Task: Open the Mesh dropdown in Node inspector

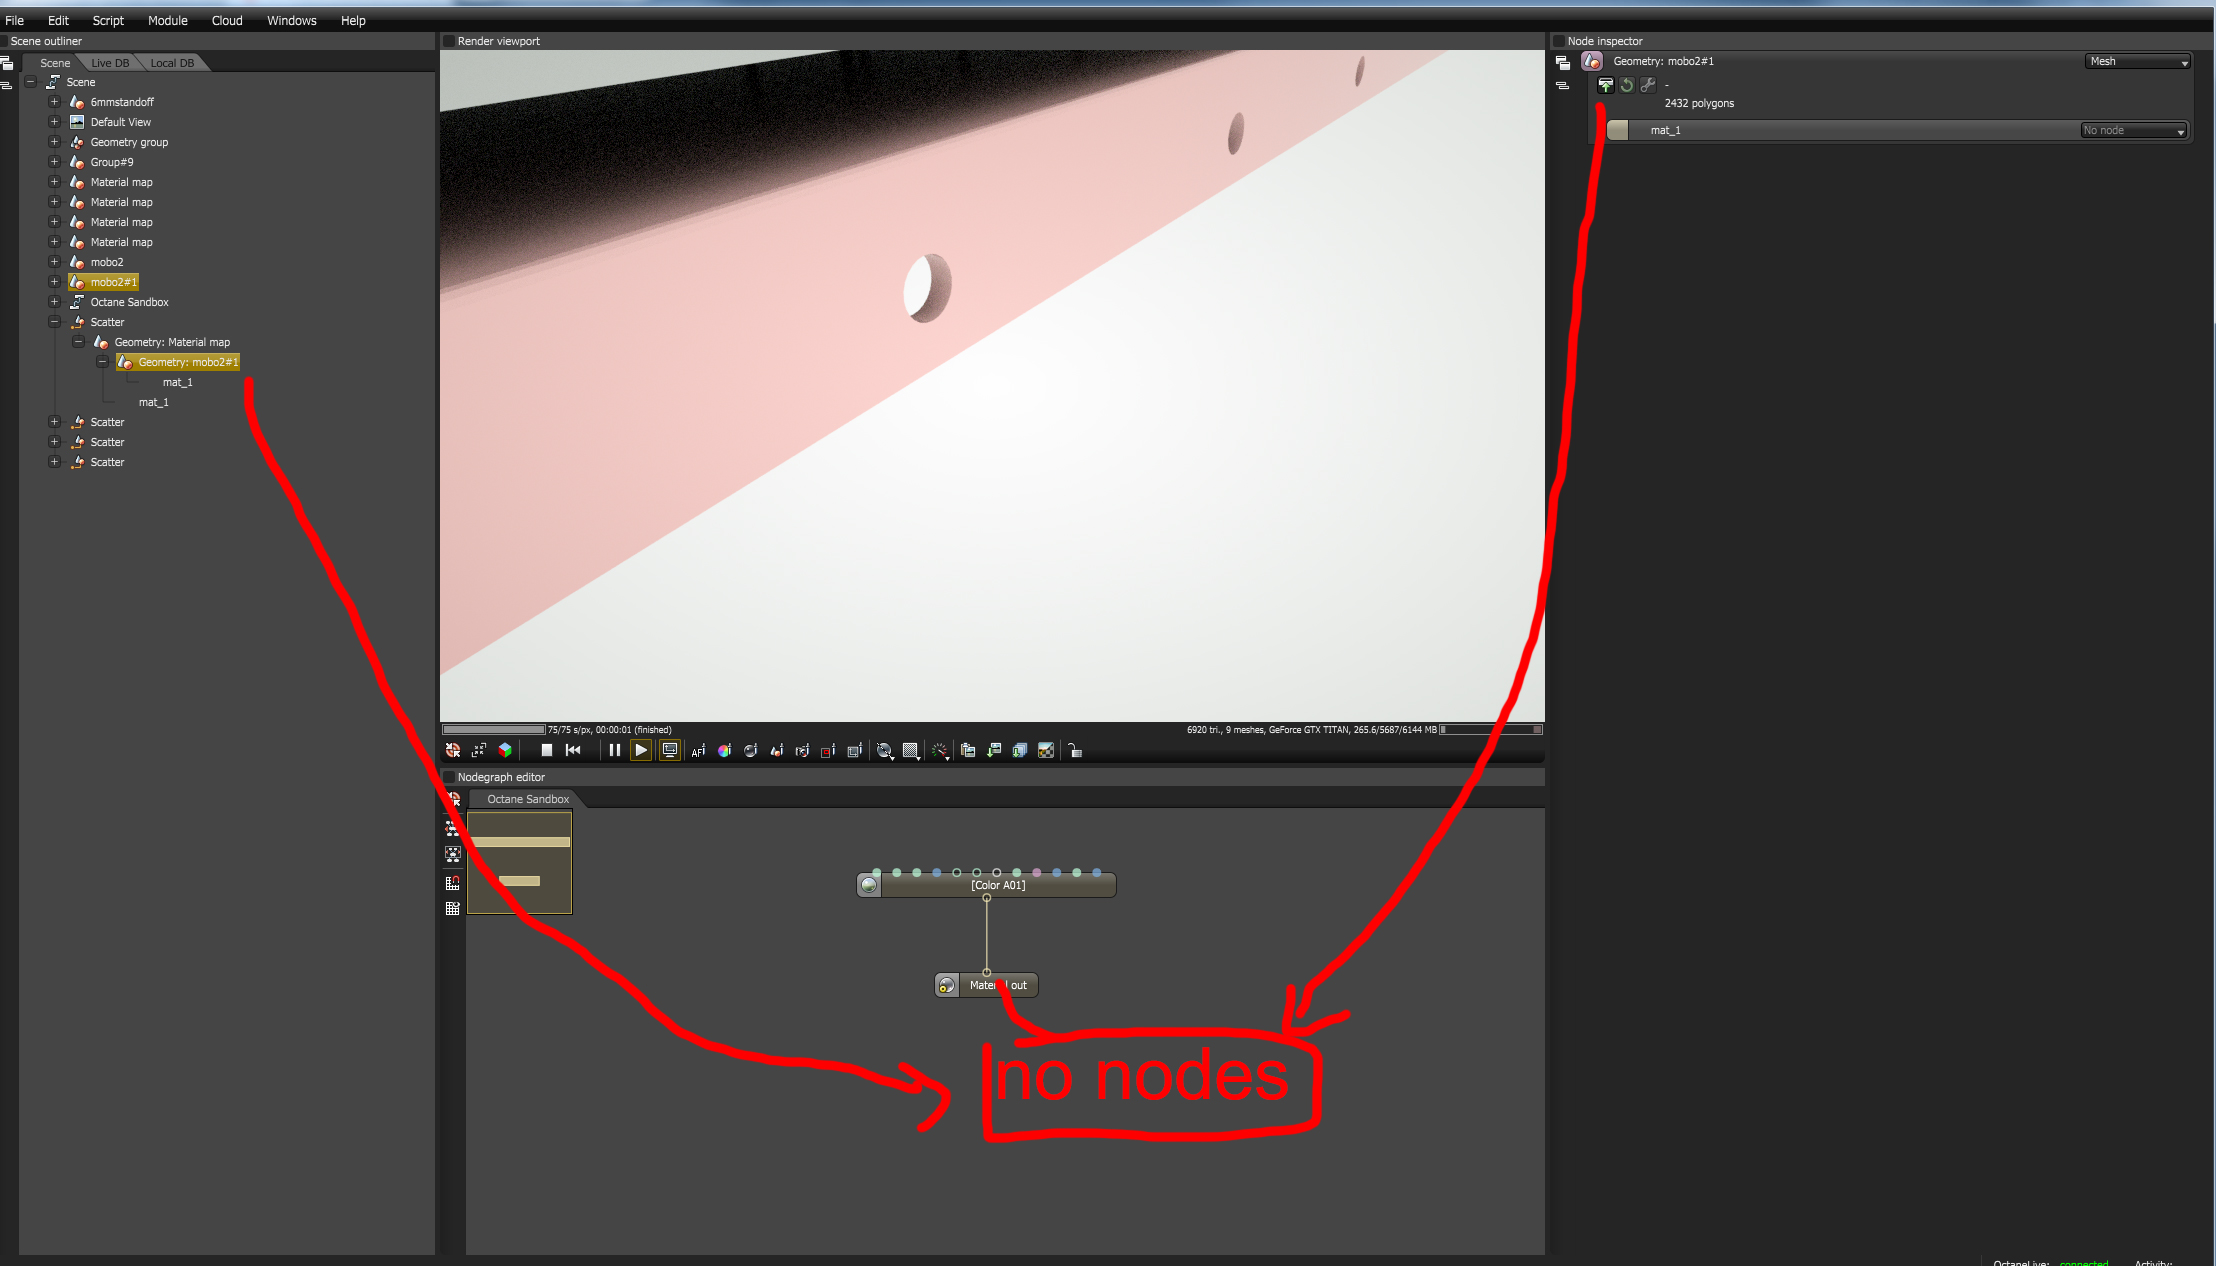Action: (x=2138, y=62)
